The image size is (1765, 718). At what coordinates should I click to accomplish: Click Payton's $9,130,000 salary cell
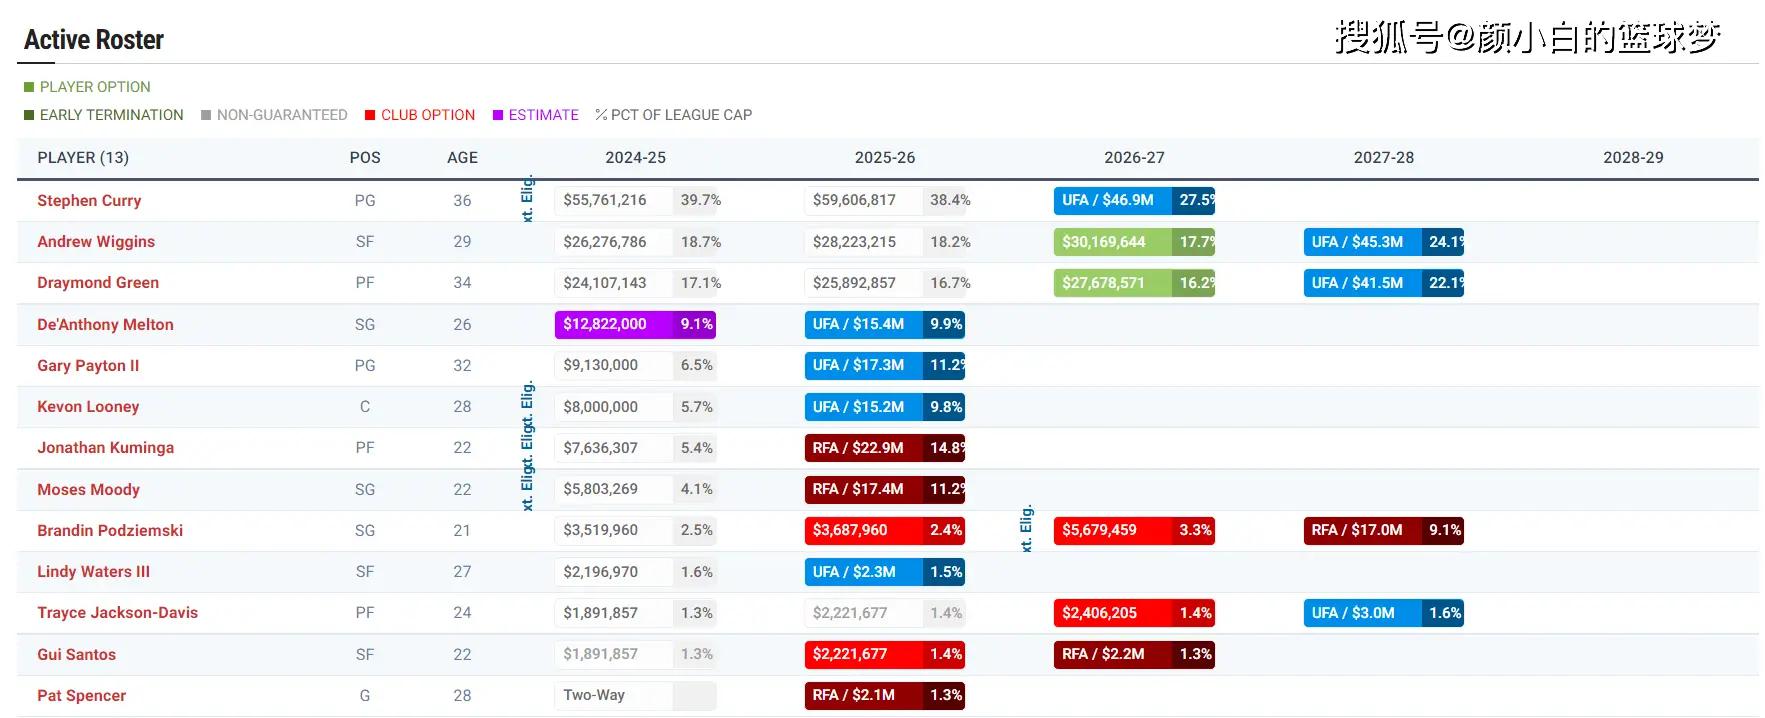(x=636, y=365)
